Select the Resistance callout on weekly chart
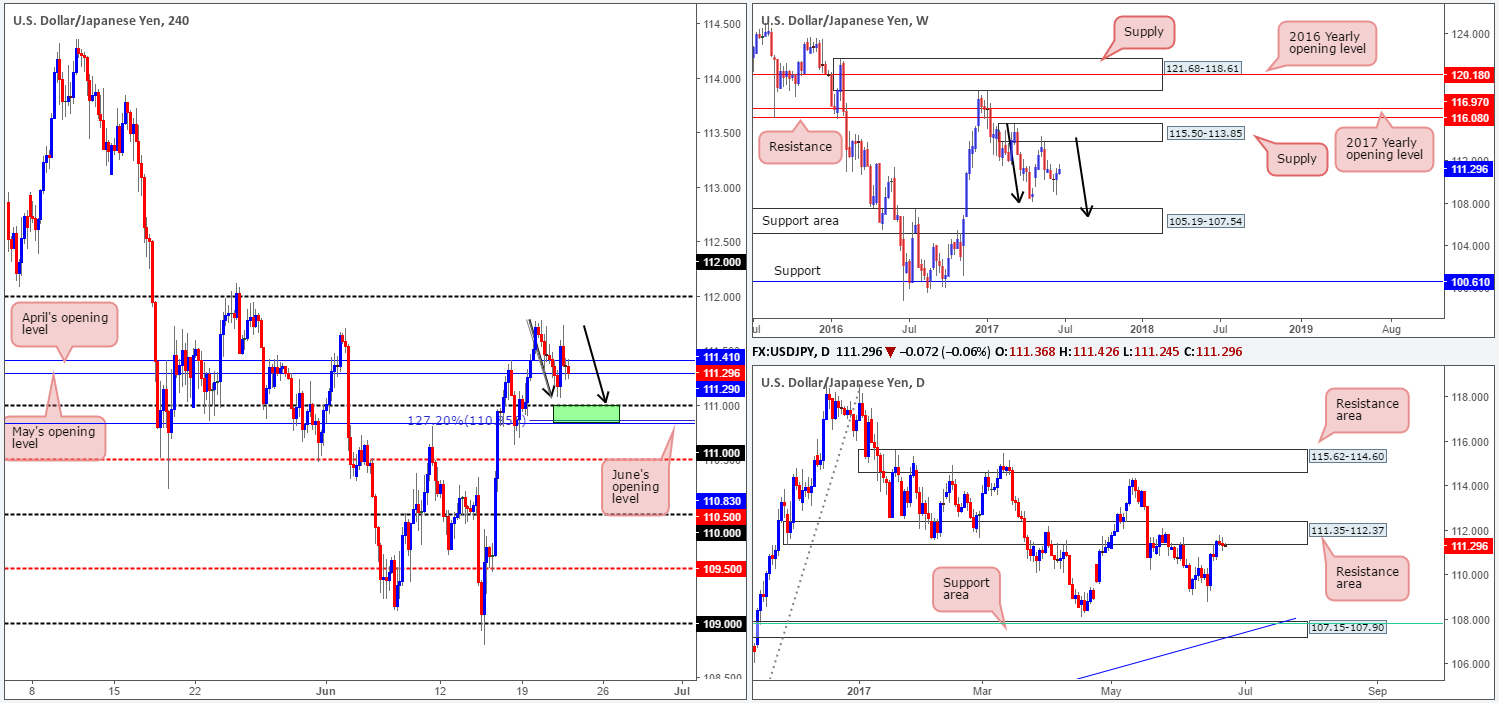Viewport: 1499px width, 703px height. click(x=800, y=147)
